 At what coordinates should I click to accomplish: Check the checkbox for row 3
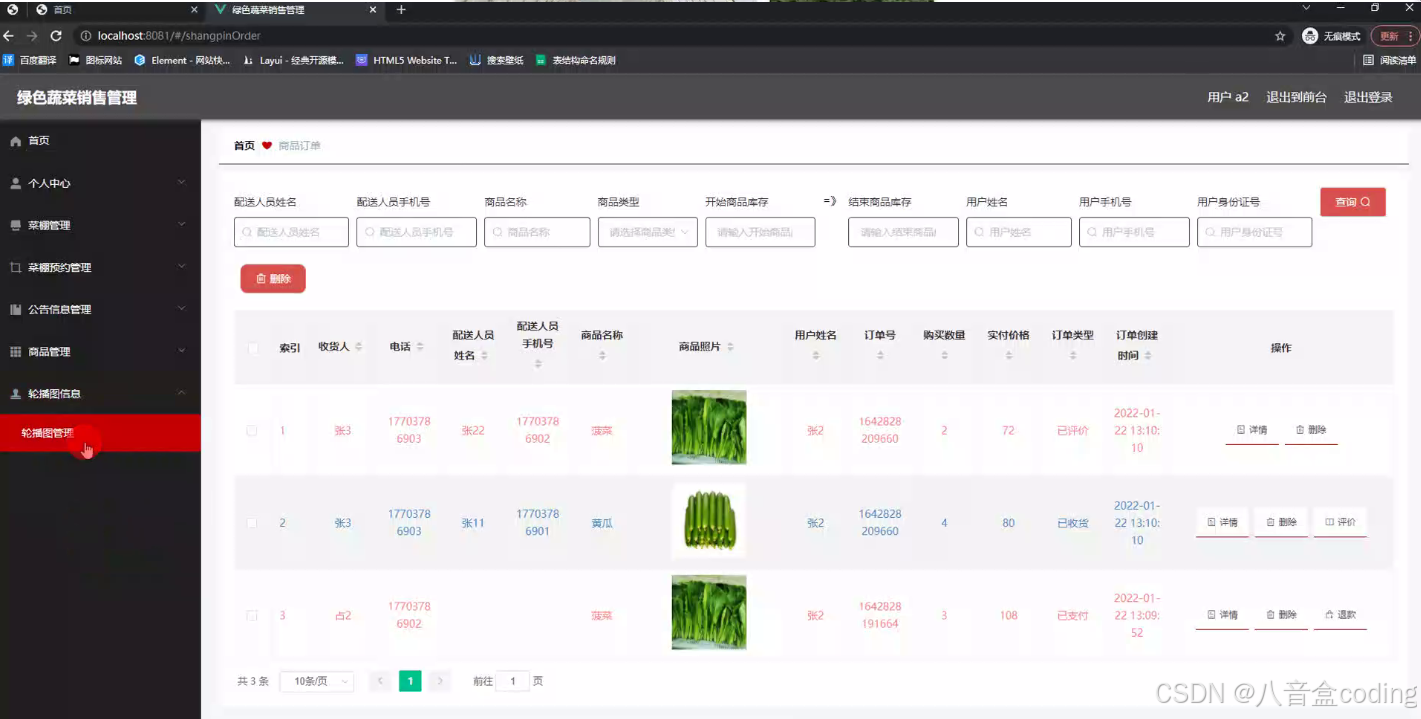(252, 615)
